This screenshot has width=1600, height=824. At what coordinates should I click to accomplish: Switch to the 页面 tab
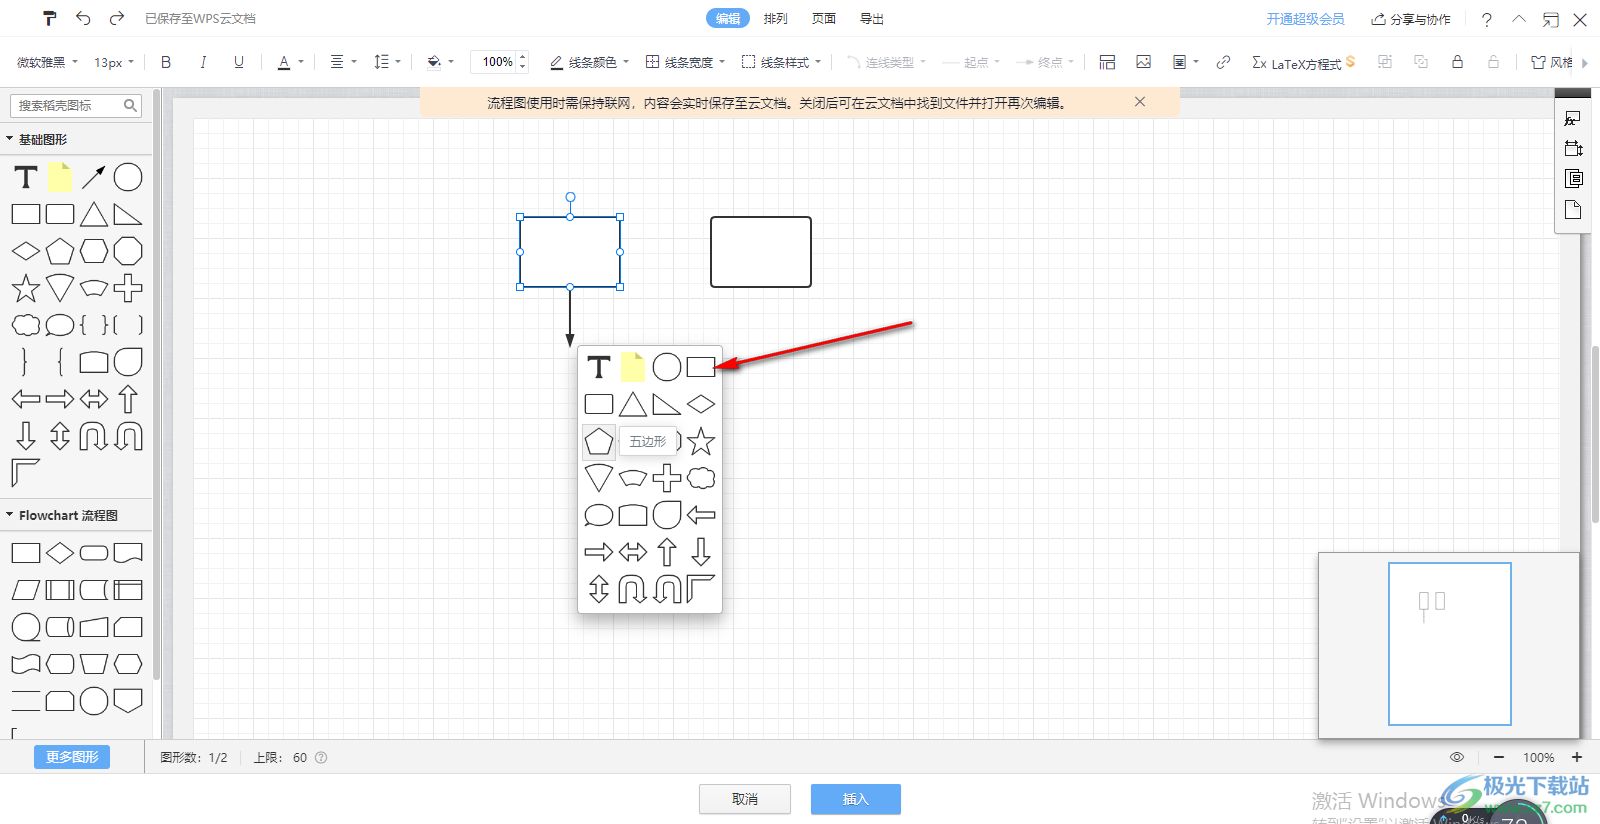(824, 18)
